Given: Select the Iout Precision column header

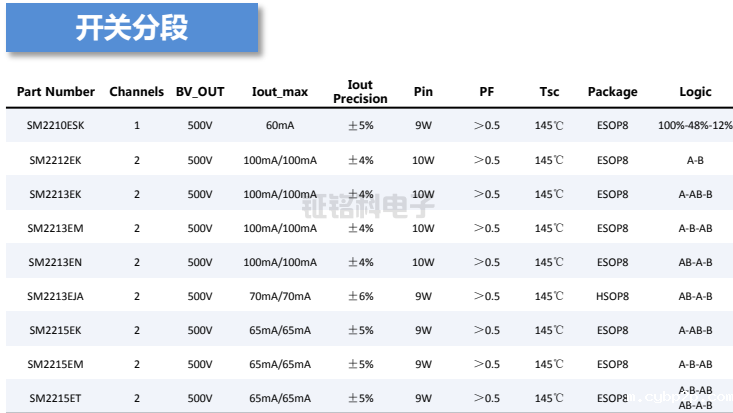Looking at the screenshot, I should click(360, 92).
